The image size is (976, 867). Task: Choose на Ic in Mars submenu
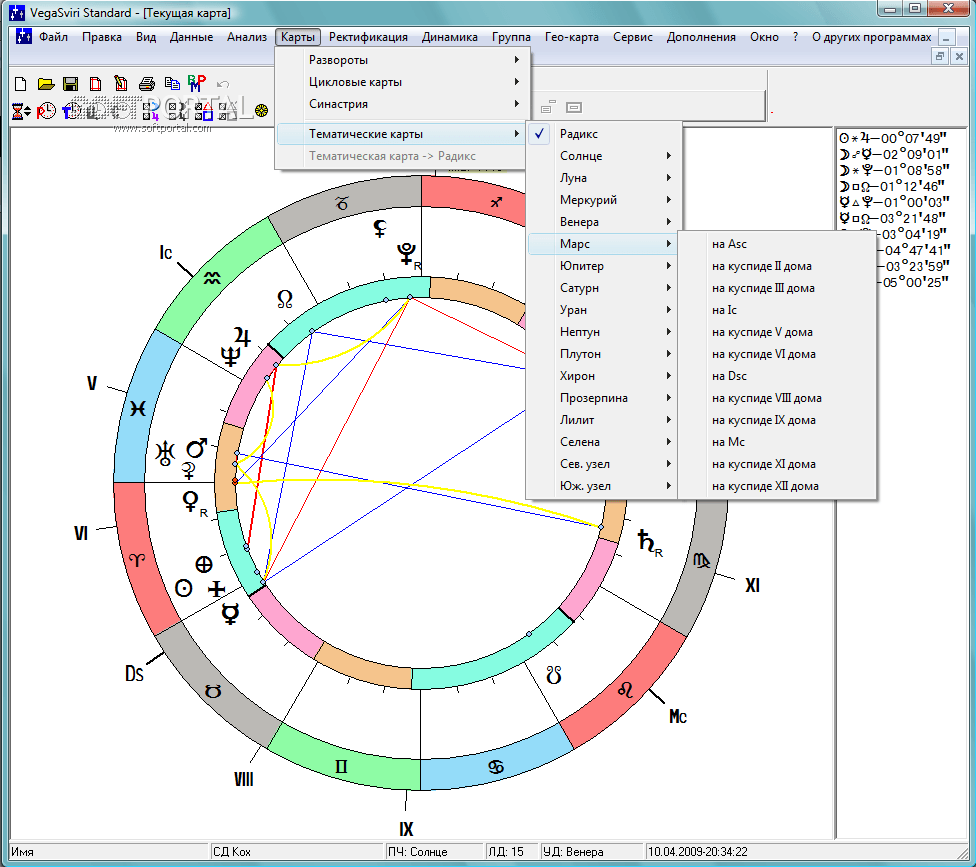point(777,309)
